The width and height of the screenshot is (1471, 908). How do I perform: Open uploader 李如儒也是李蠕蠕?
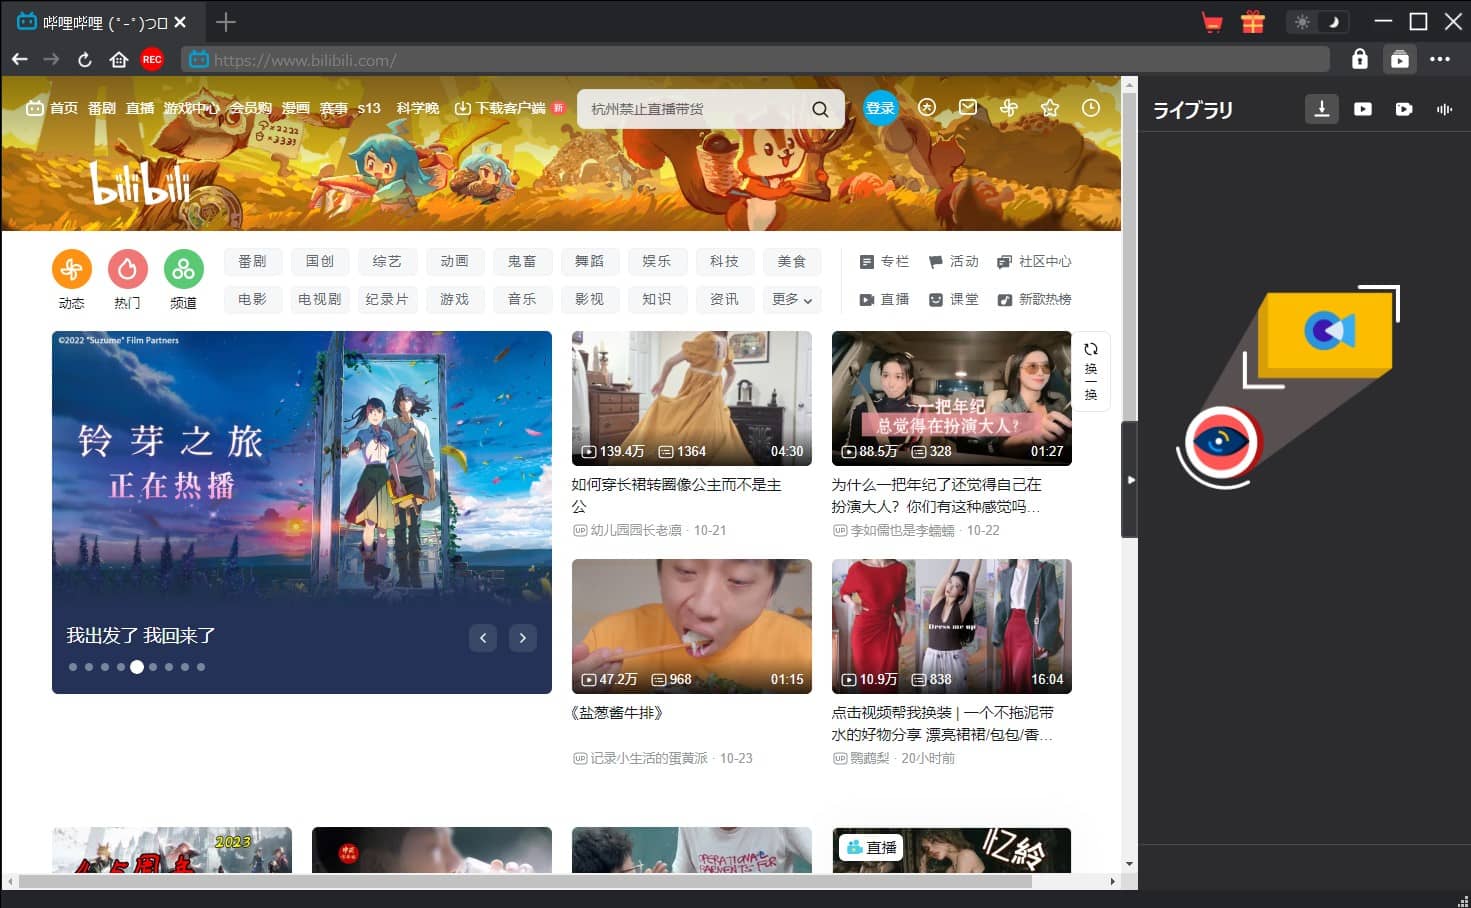pos(902,531)
